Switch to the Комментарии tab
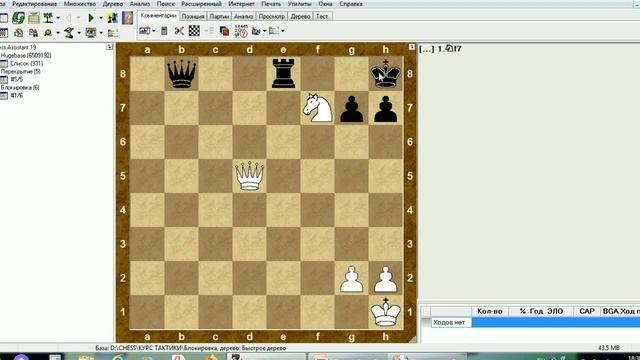The width and height of the screenshot is (640, 360). pos(158,16)
